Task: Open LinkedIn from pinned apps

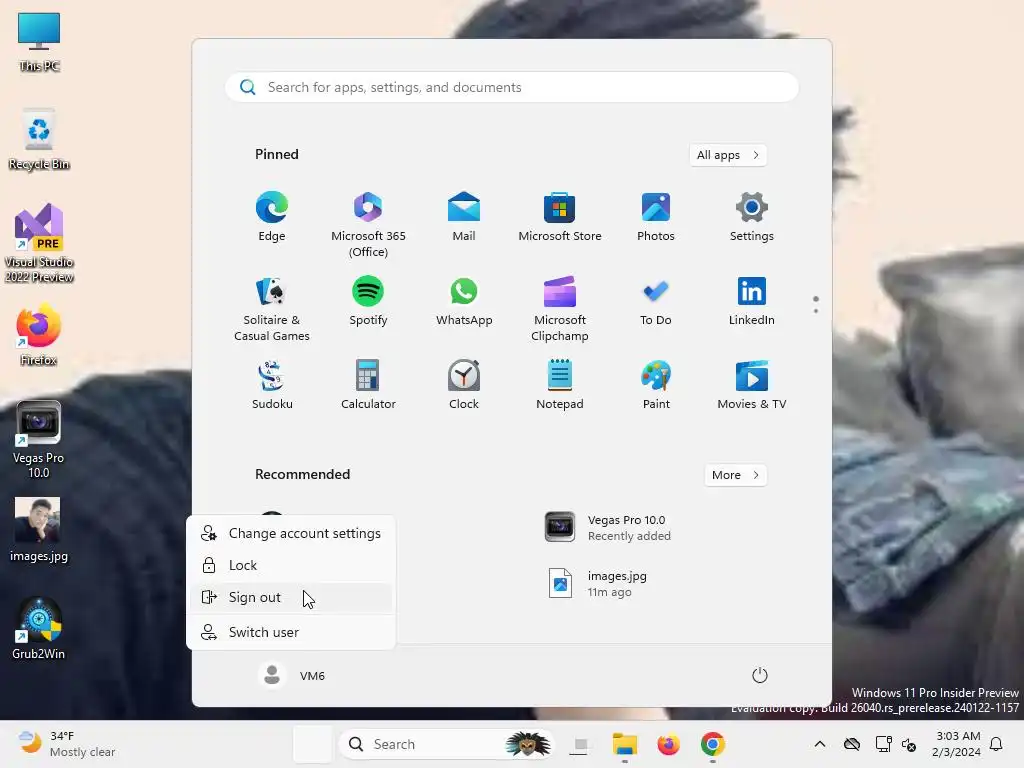Action: (x=752, y=301)
